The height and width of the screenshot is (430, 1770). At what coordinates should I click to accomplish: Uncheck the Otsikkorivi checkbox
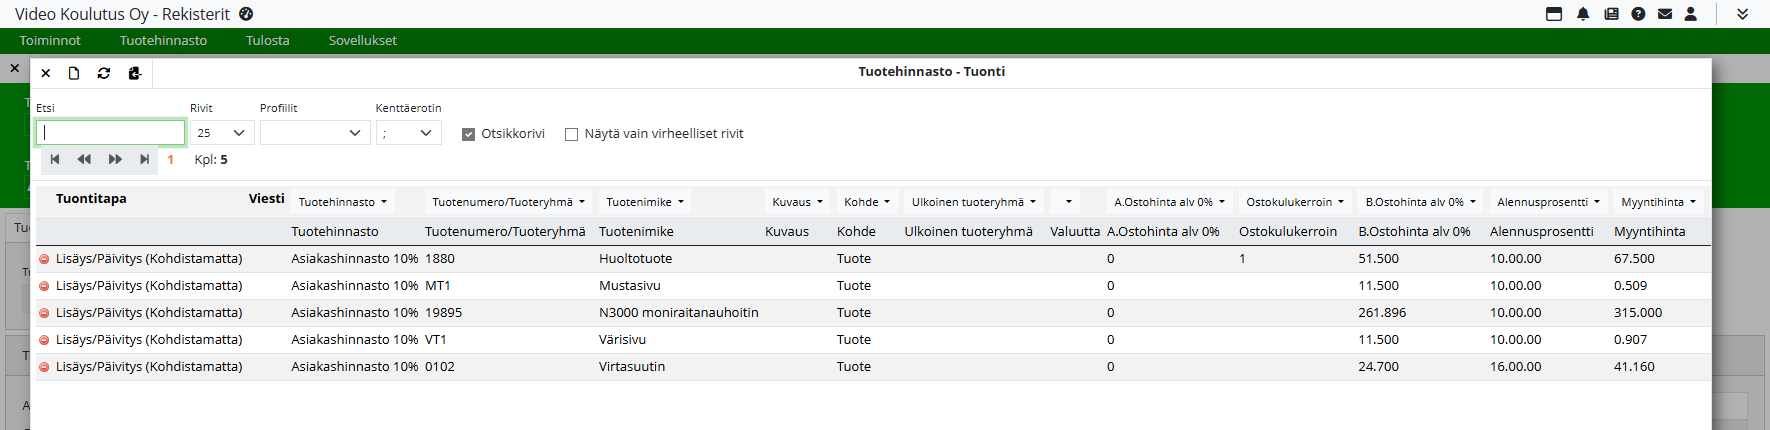[468, 134]
